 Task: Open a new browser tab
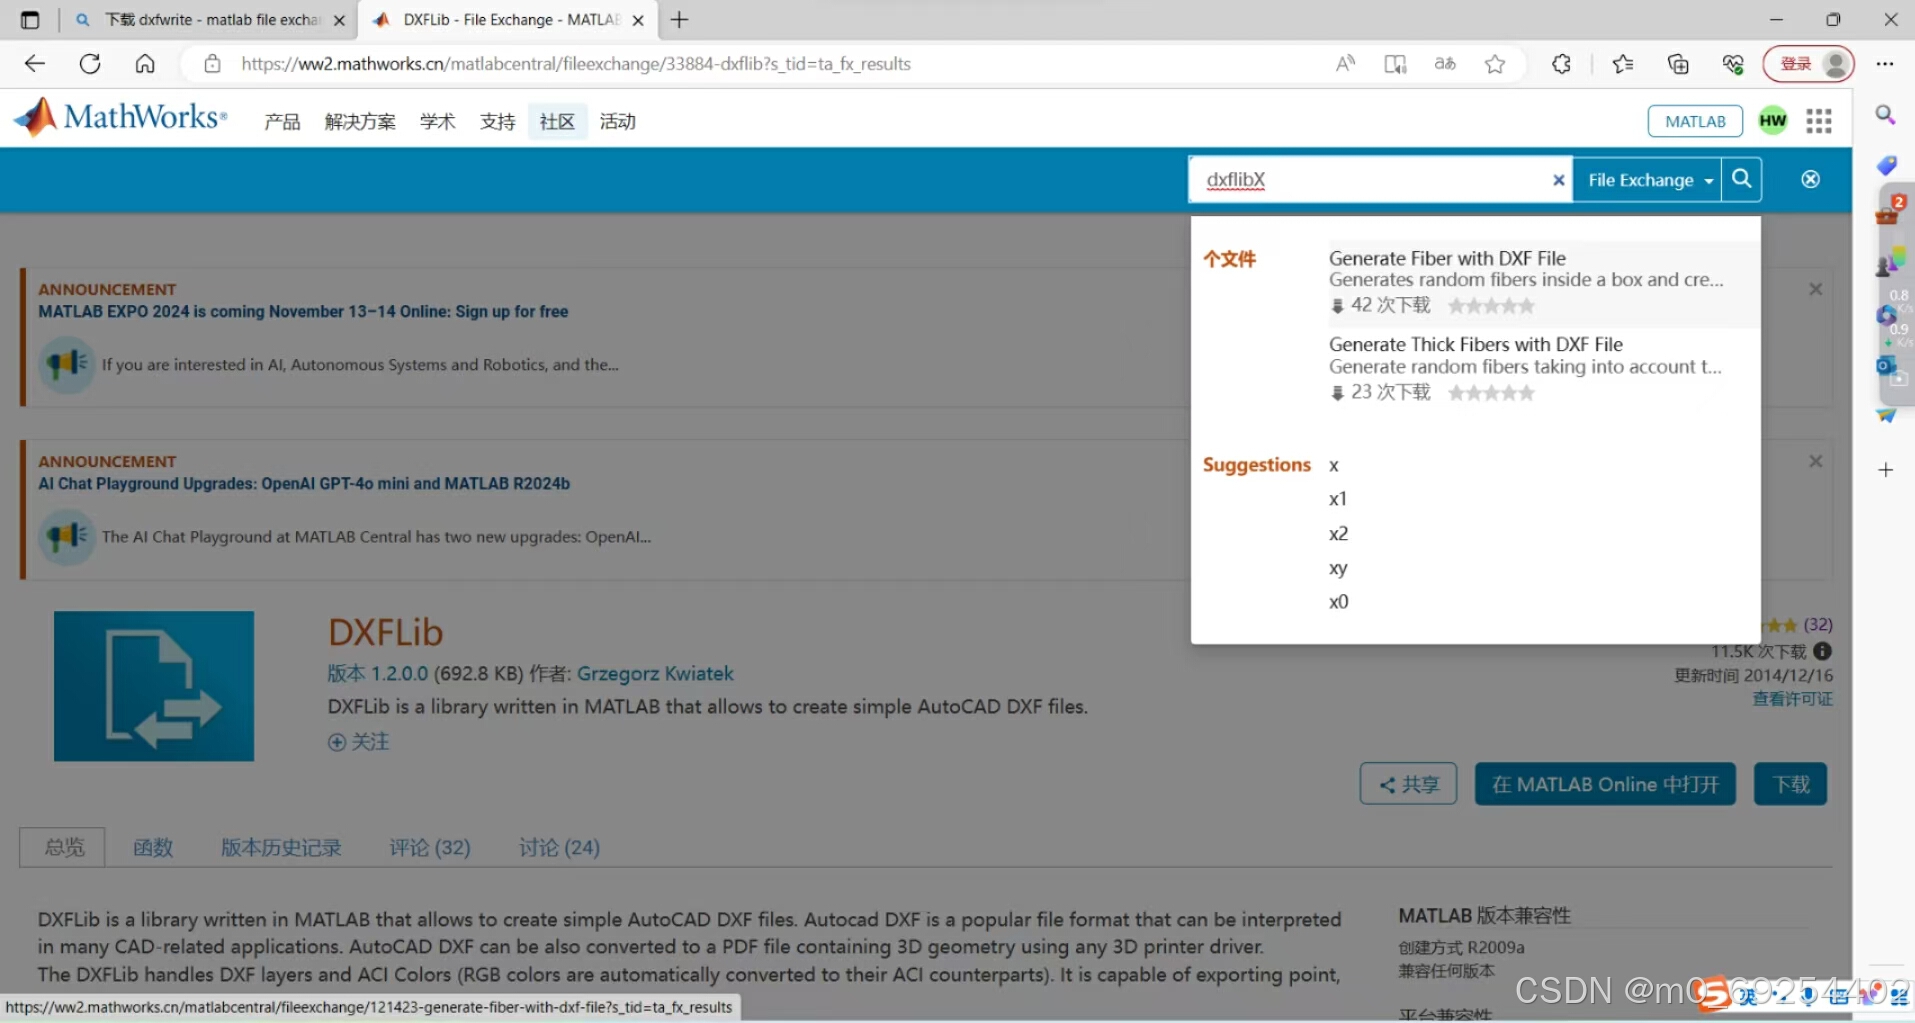tap(680, 20)
